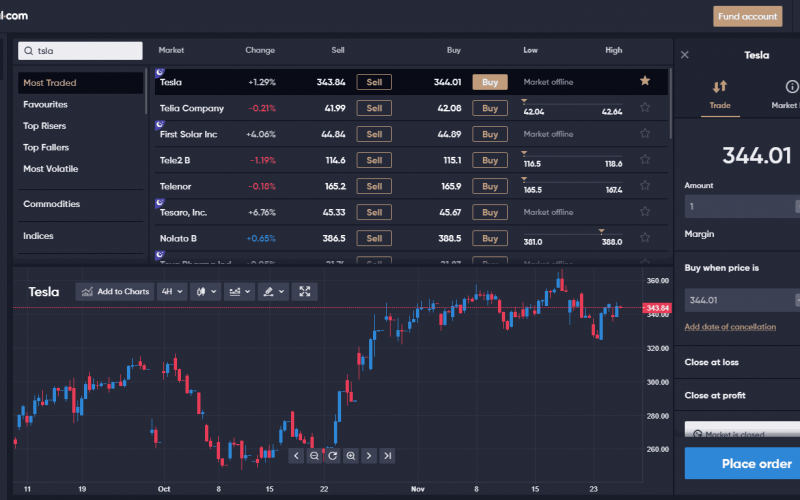Click Sell button for Telia Company
Viewport: 800px width, 500px height.
point(374,108)
